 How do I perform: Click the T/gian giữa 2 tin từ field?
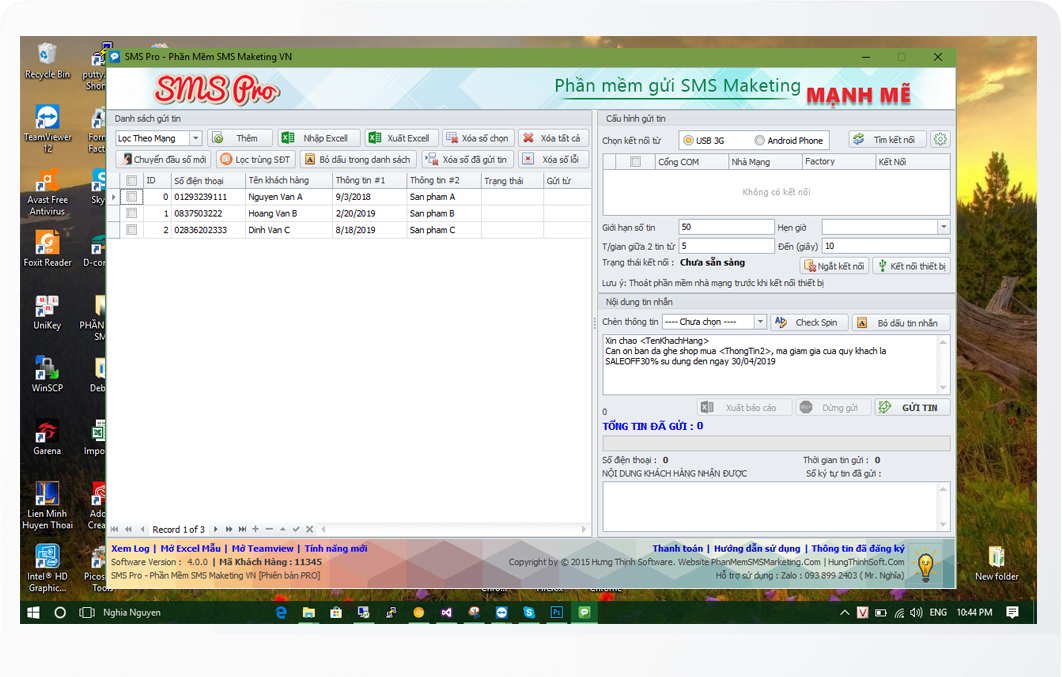(726, 246)
